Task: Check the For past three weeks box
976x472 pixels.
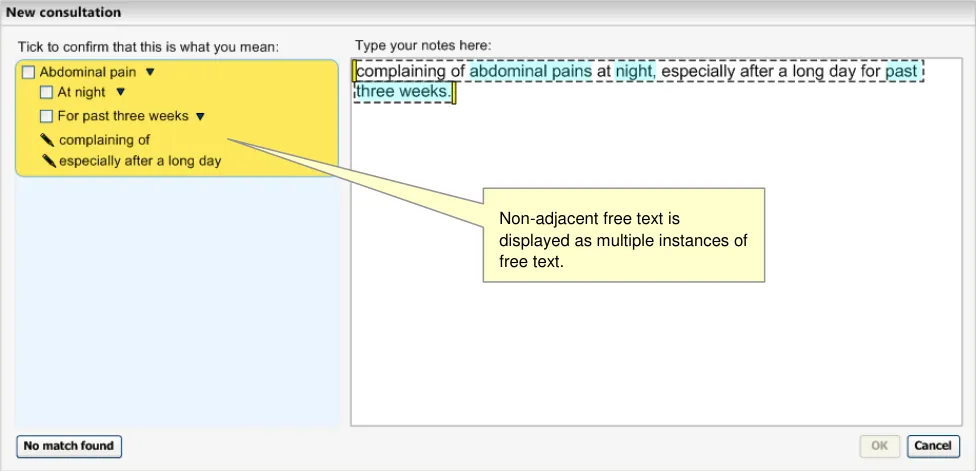Action: pos(46,117)
